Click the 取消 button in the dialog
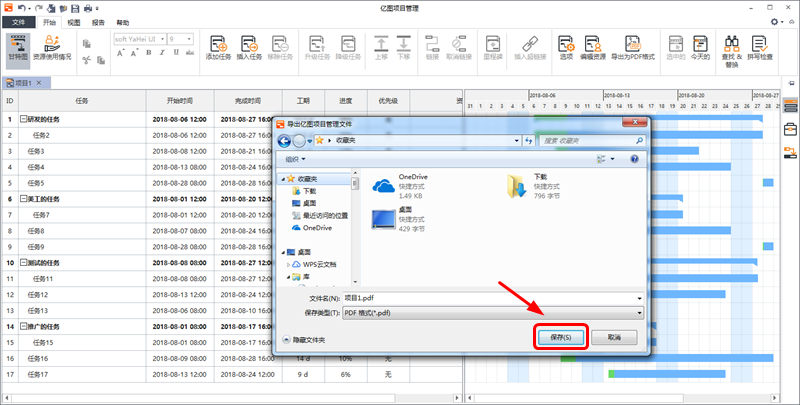The height and width of the screenshot is (405, 800). click(614, 337)
